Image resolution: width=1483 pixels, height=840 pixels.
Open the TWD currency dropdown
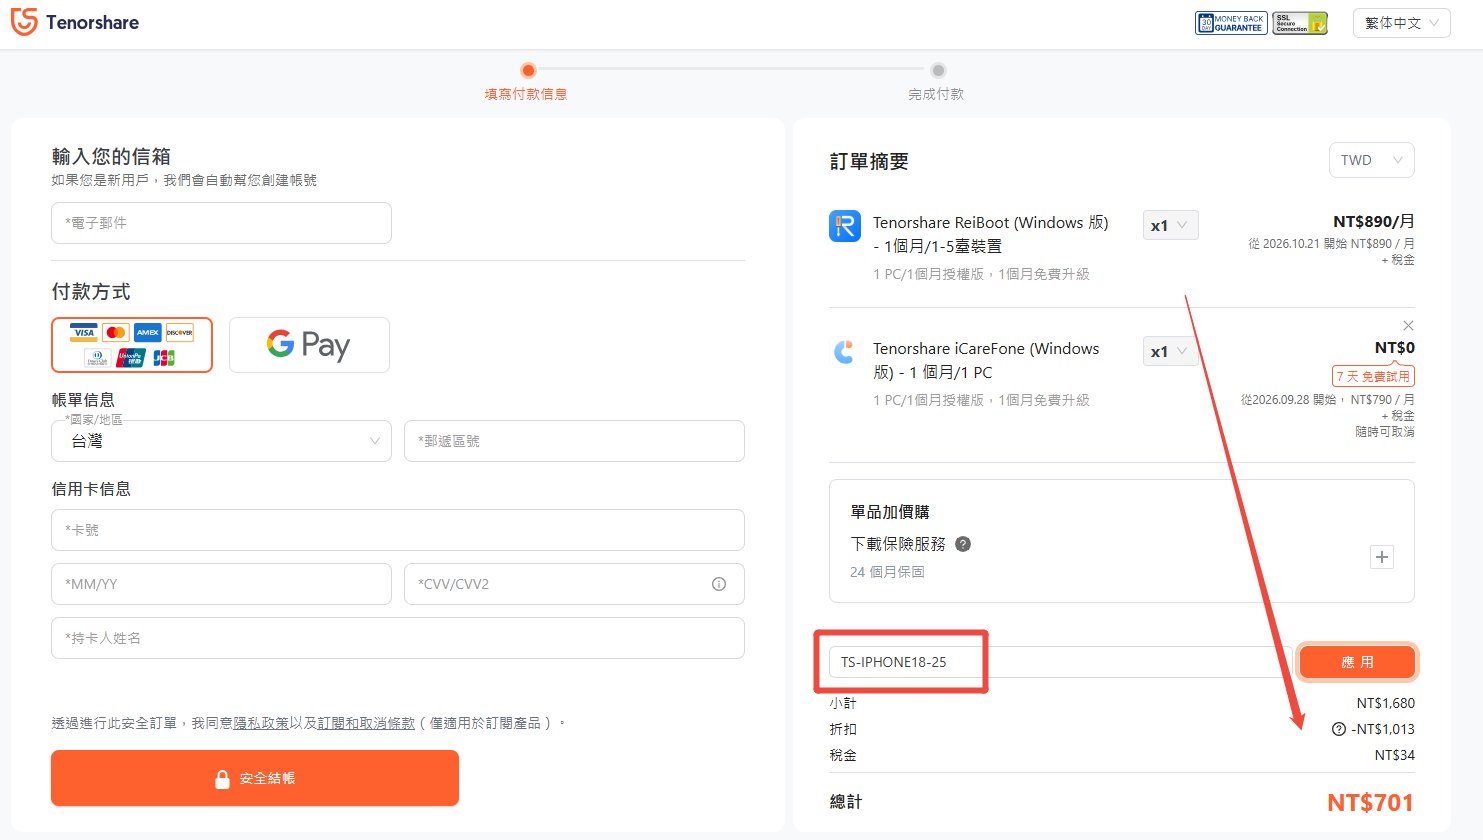1371,160
